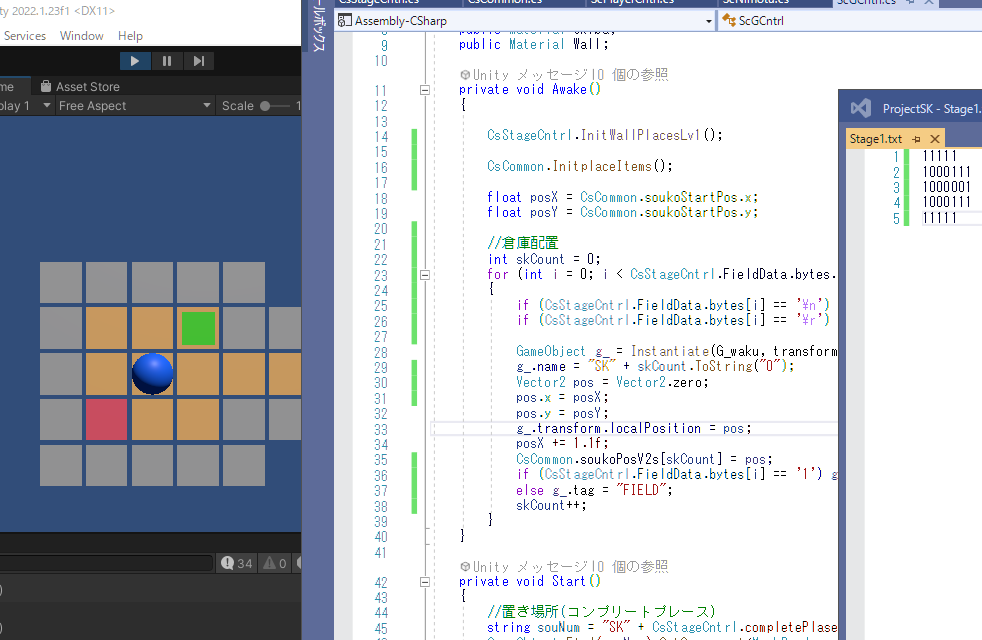The width and height of the screenshot is (982, 640).
Task: Click the line 'float posX = CsCommon.soukoStartPos.x;'
Action: [623, 197]
